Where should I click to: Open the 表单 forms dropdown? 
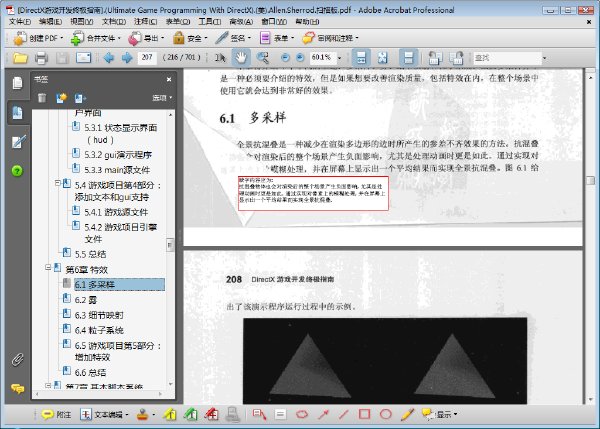(277, 38)
